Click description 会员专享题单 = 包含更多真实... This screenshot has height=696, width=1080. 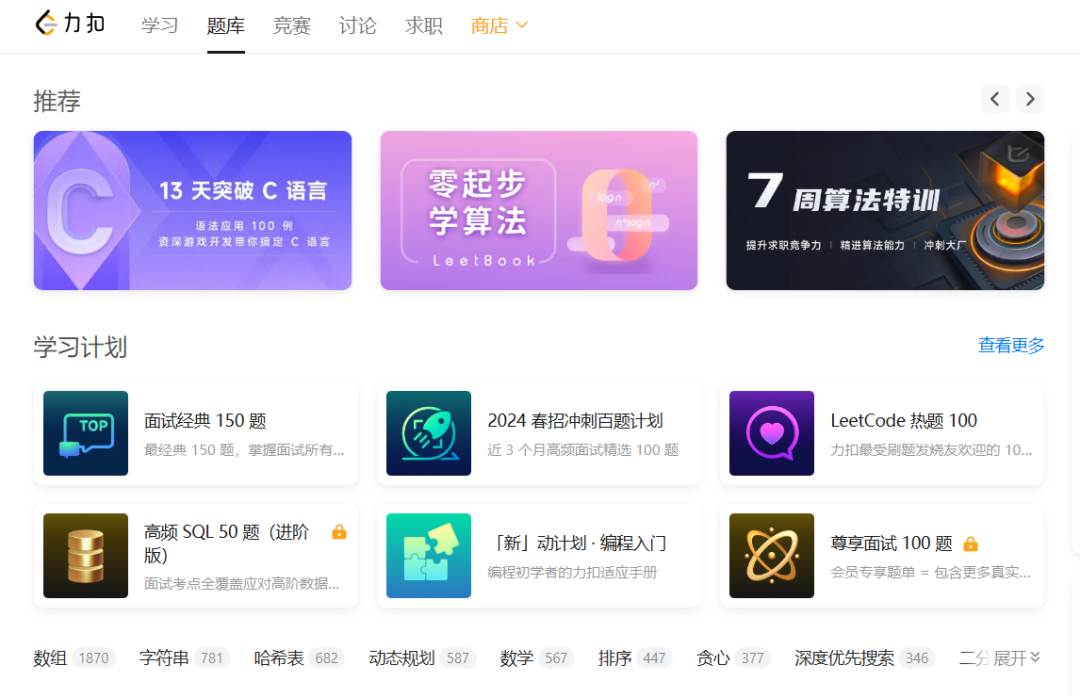click(x=931, y=573)
